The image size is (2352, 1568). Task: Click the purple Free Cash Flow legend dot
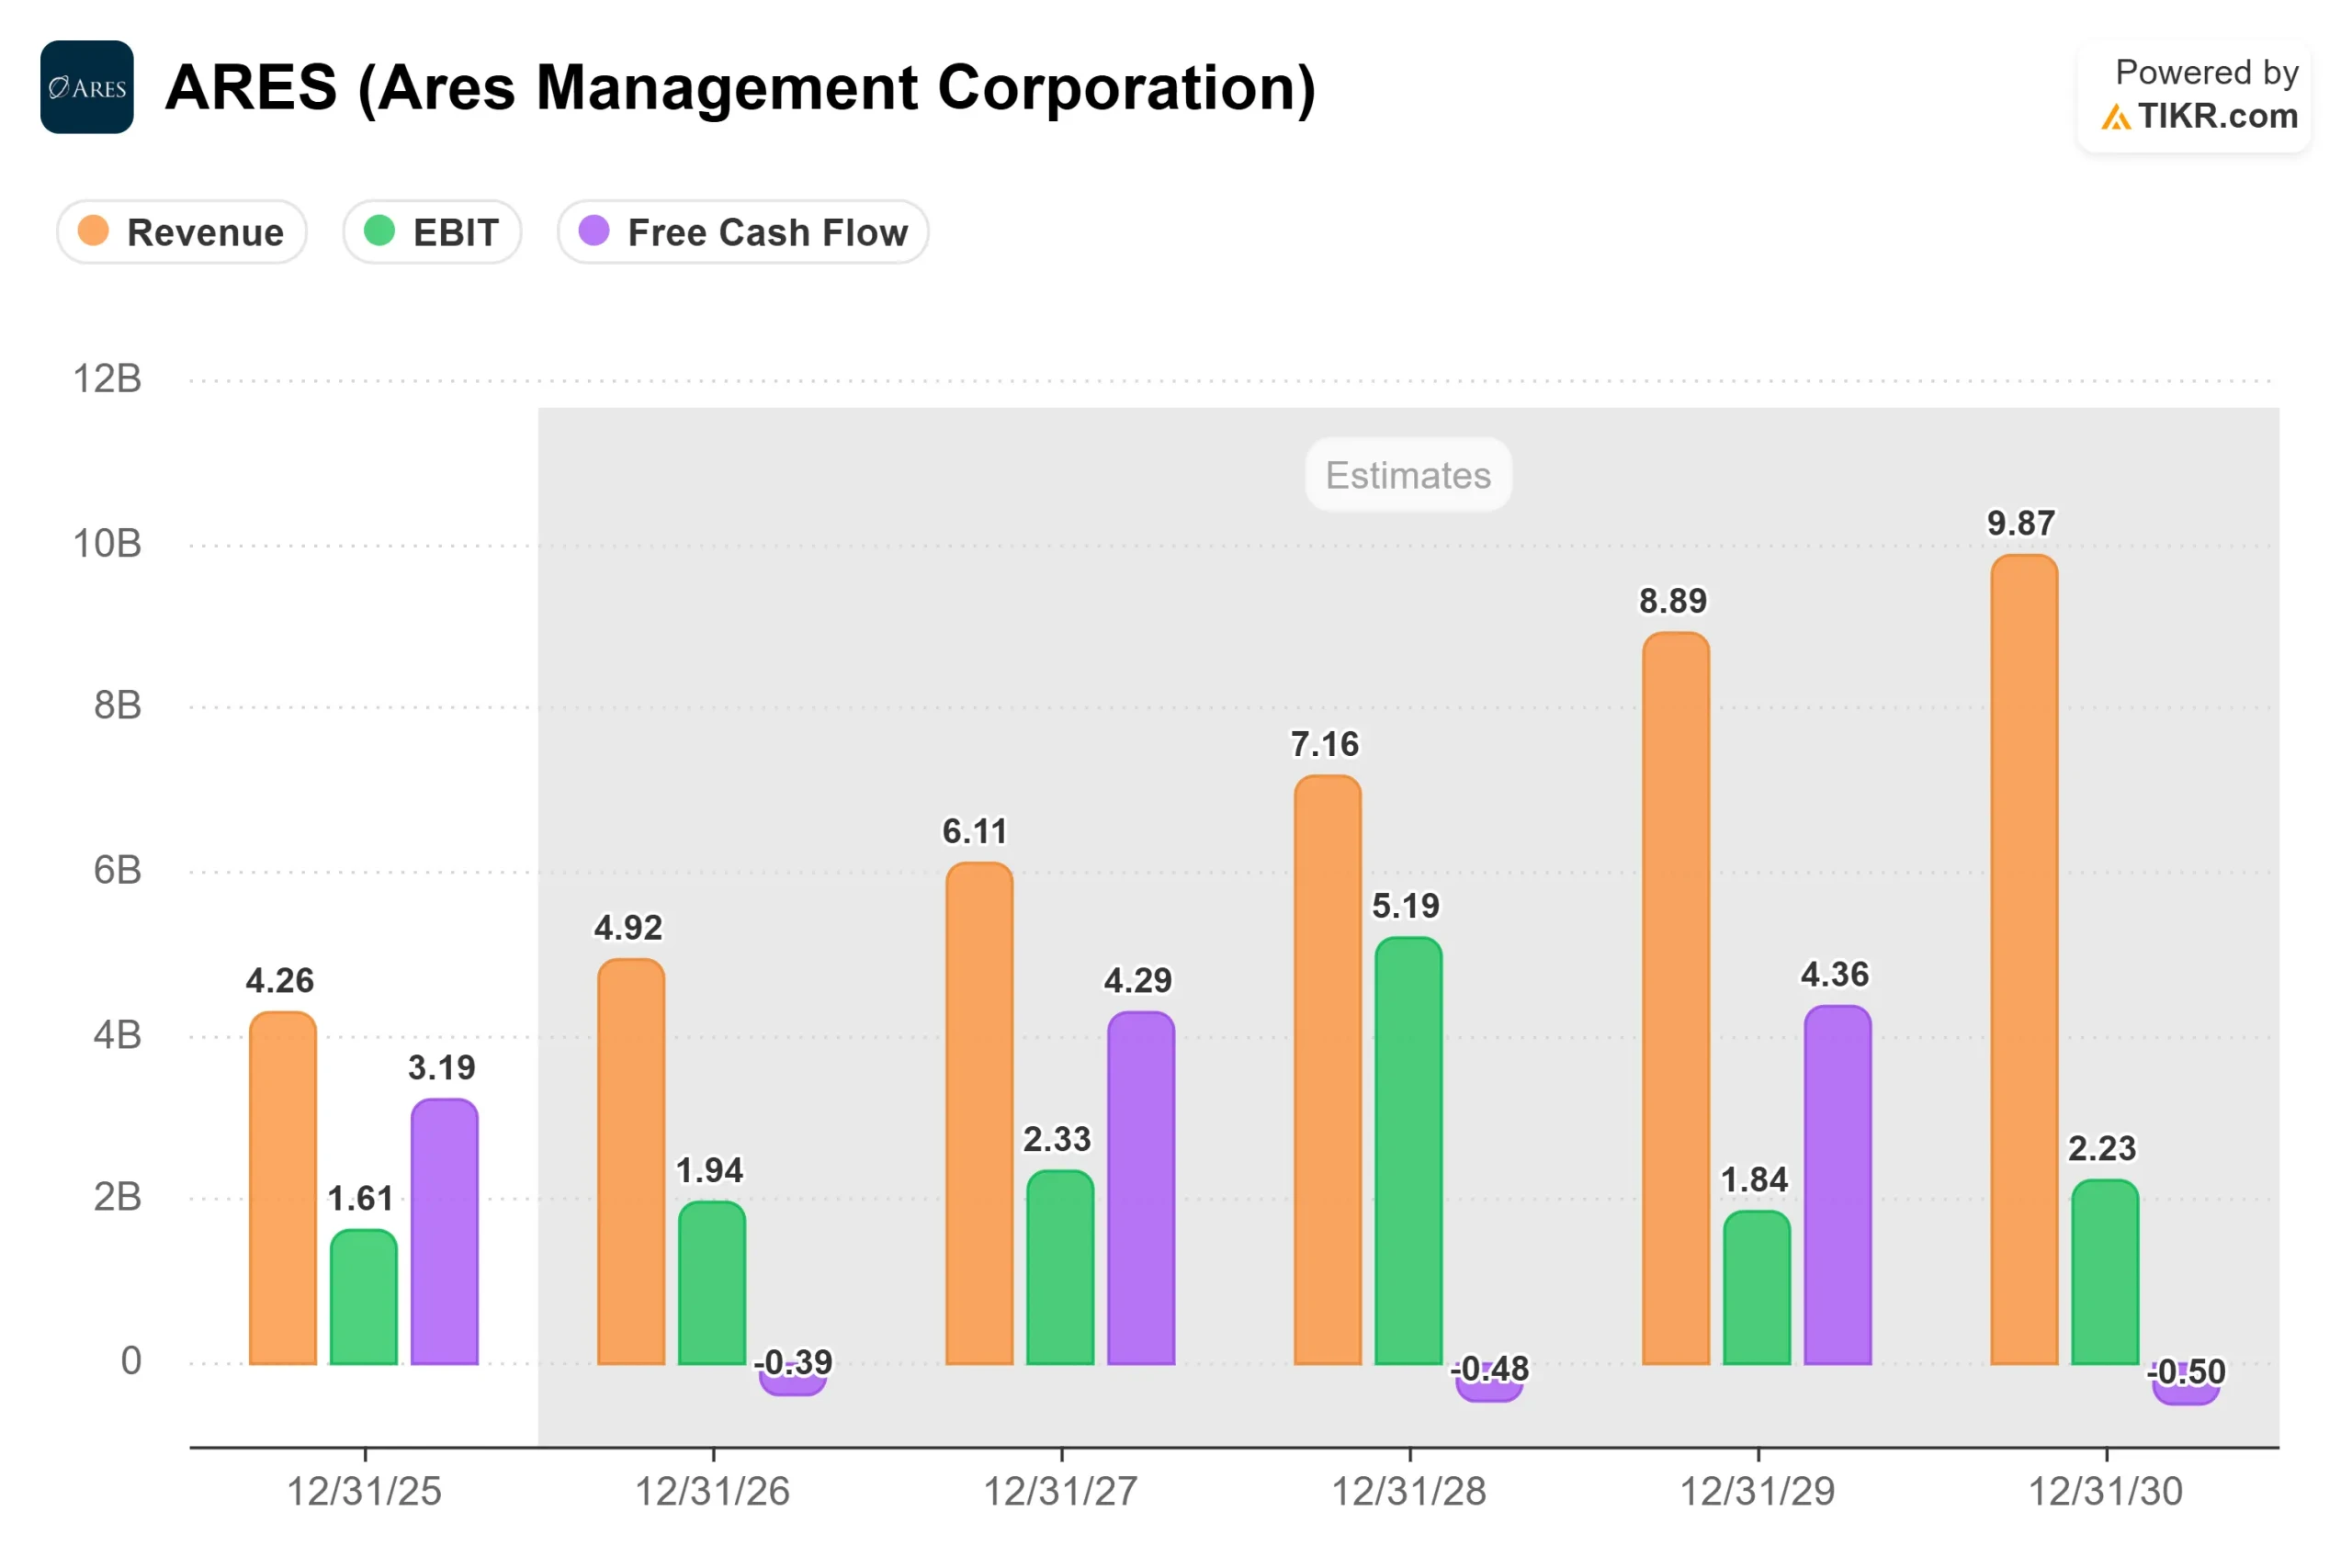pyautogui.click(x=594, y=231)
